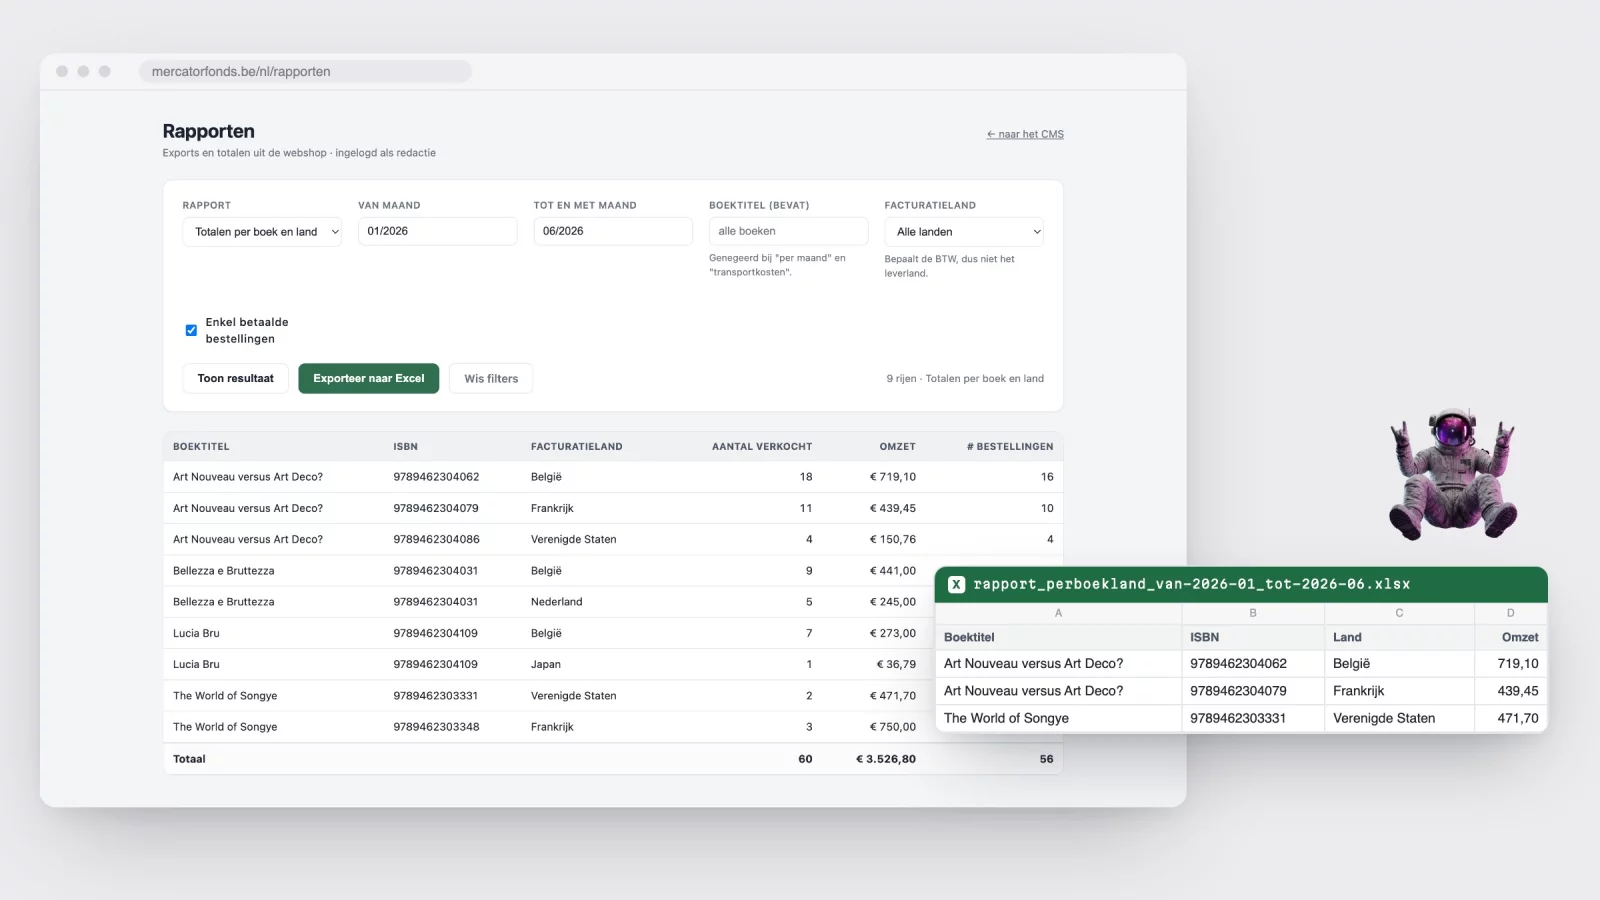The width and height of the screenshot is (1600, 900).
Task: Click the spreadsheet file name rapport_perboekland
Action: click(1192, 584)
